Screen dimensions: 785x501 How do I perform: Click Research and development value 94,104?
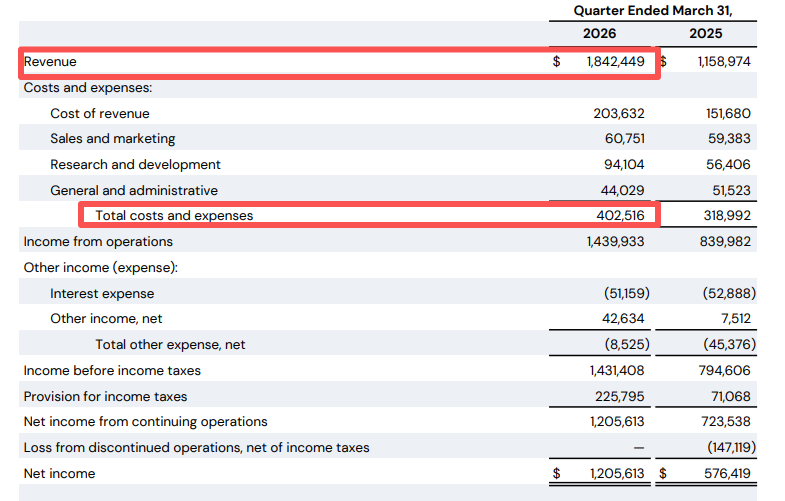pyautogui.click(x=624, y=165)
